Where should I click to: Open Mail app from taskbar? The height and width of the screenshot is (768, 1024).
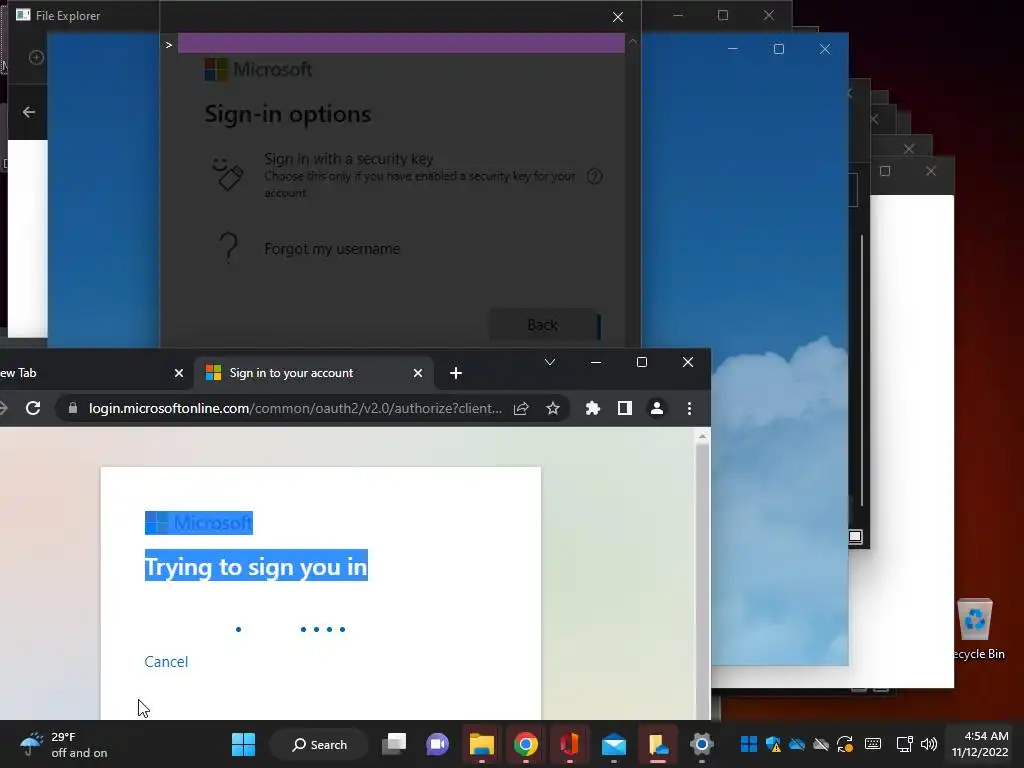point(614,744)
